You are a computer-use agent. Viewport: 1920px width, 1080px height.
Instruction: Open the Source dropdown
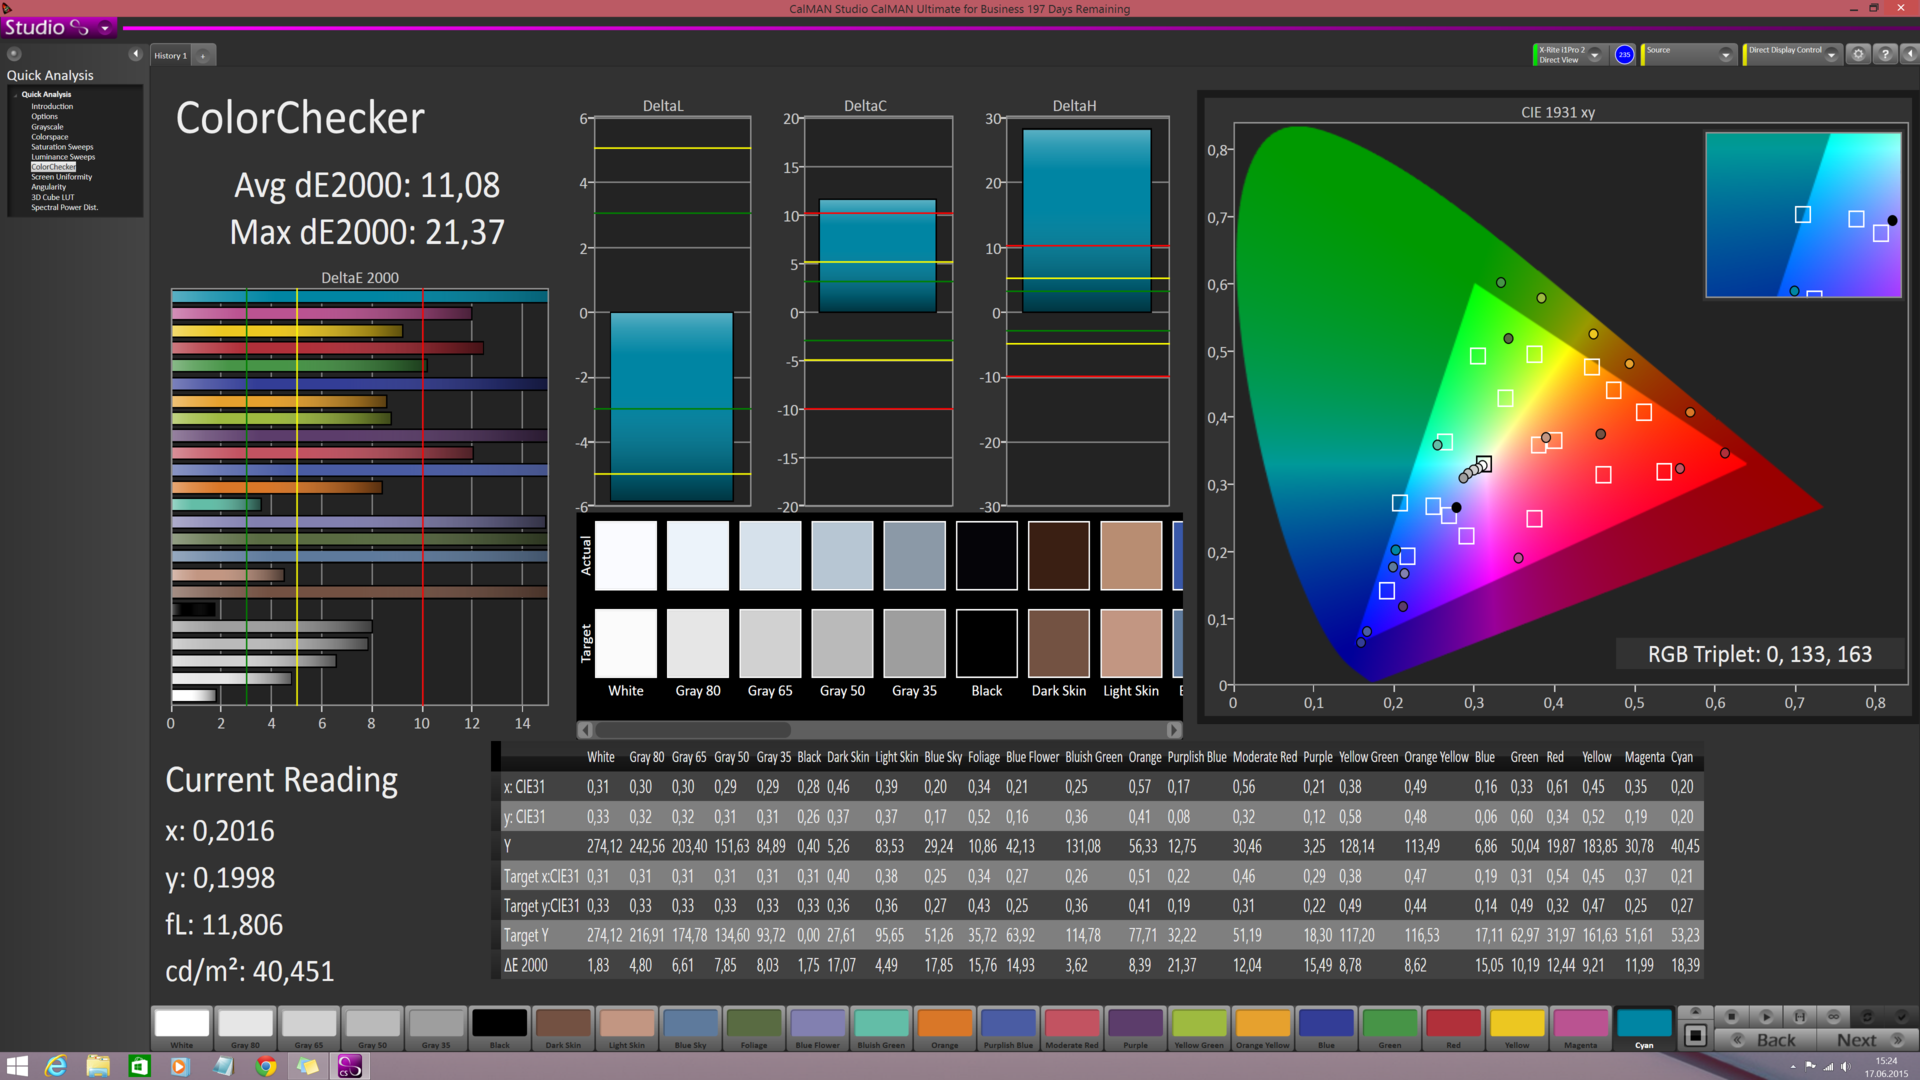tap(1725, 55)
